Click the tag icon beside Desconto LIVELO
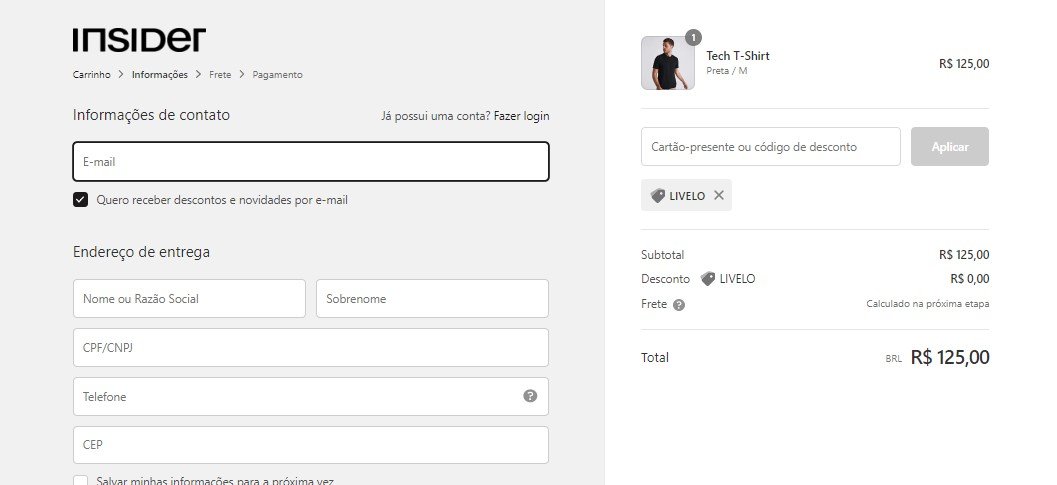 (x=707, y=279)
